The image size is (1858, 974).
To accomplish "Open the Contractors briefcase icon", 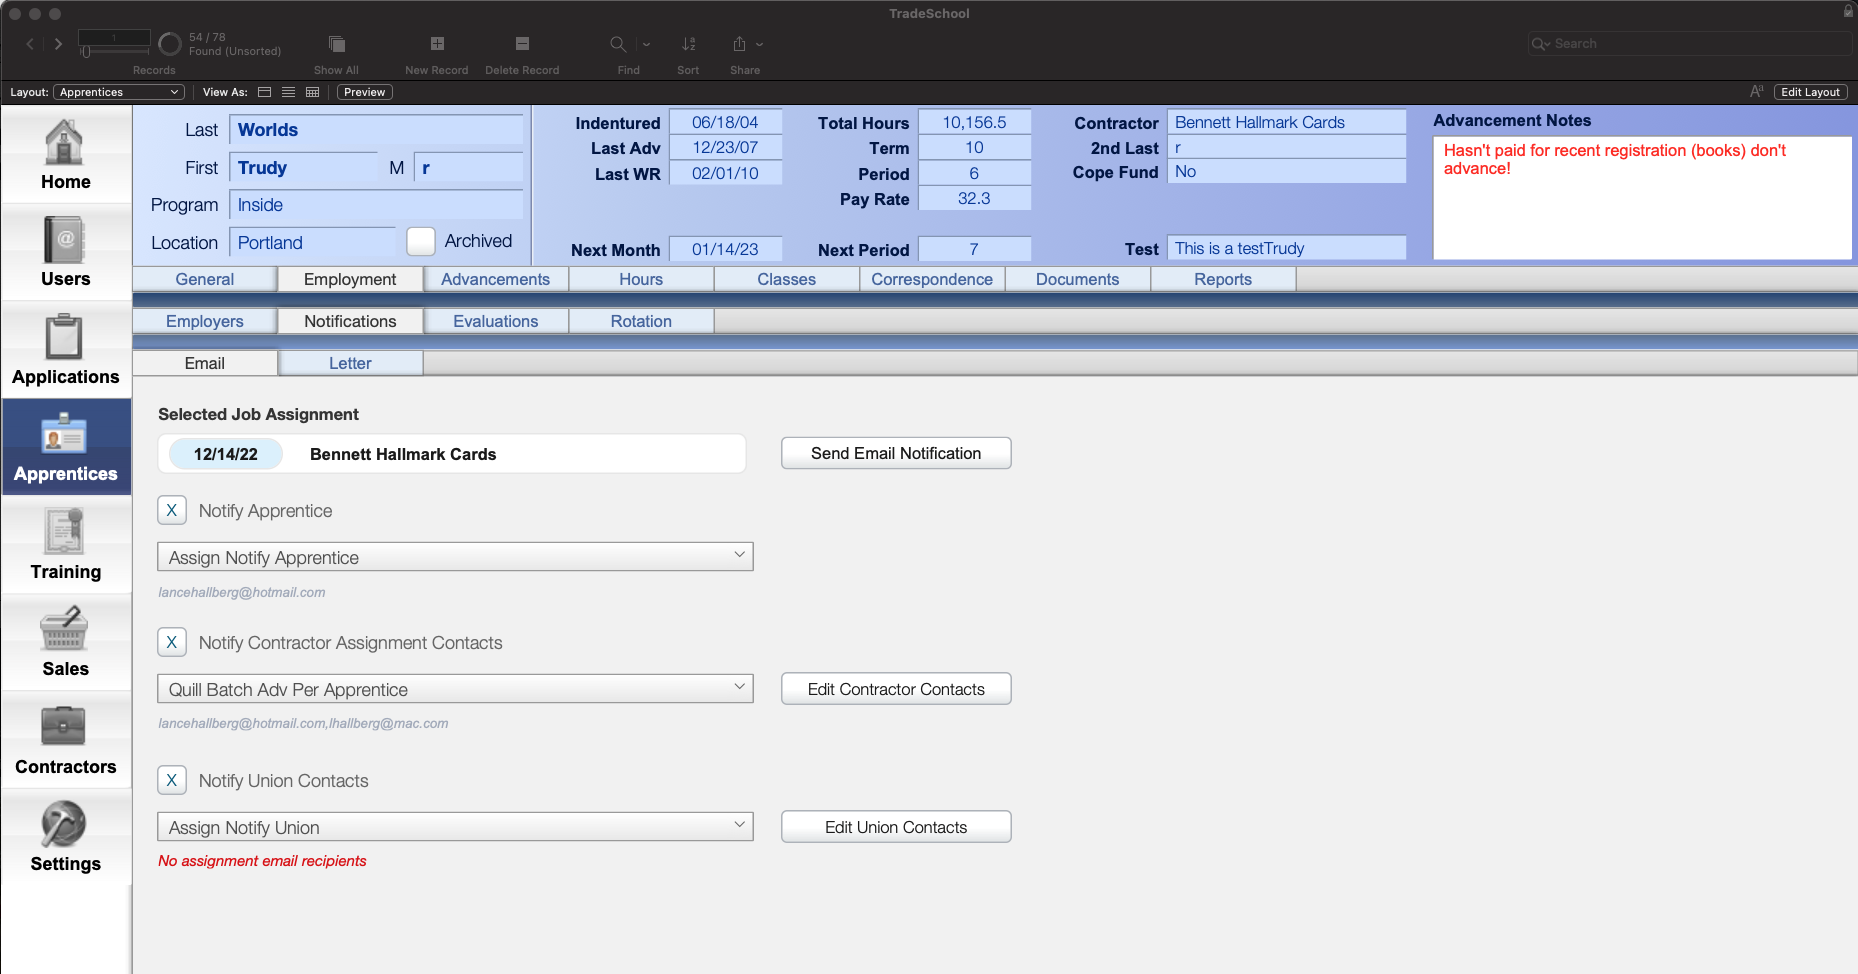I will coord(64,726).
